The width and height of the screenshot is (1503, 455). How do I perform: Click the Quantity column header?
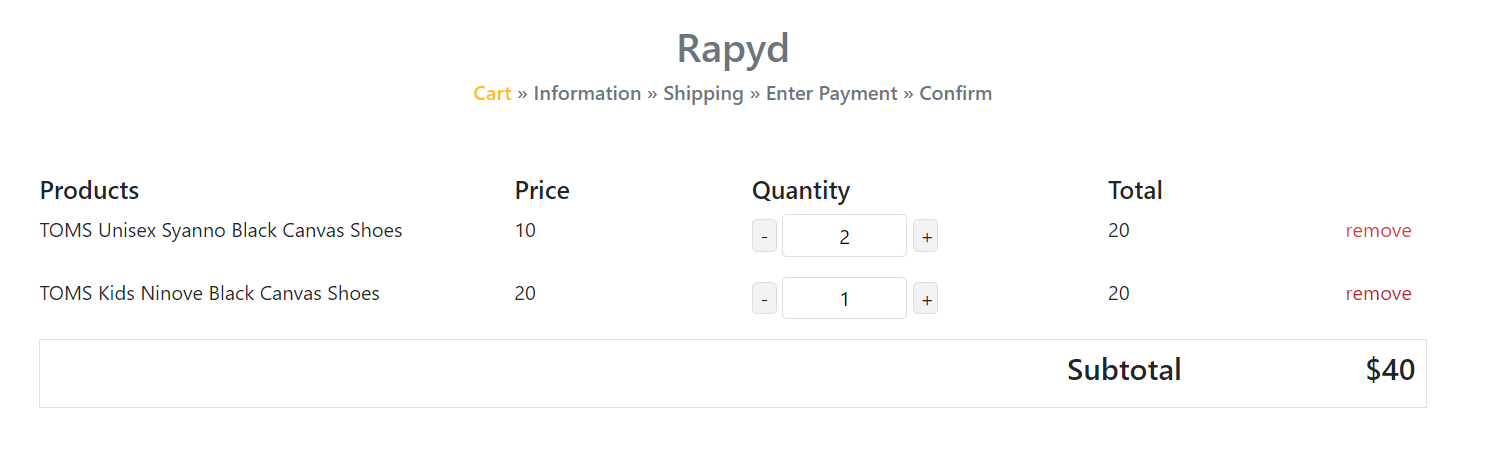coord(800,190)
